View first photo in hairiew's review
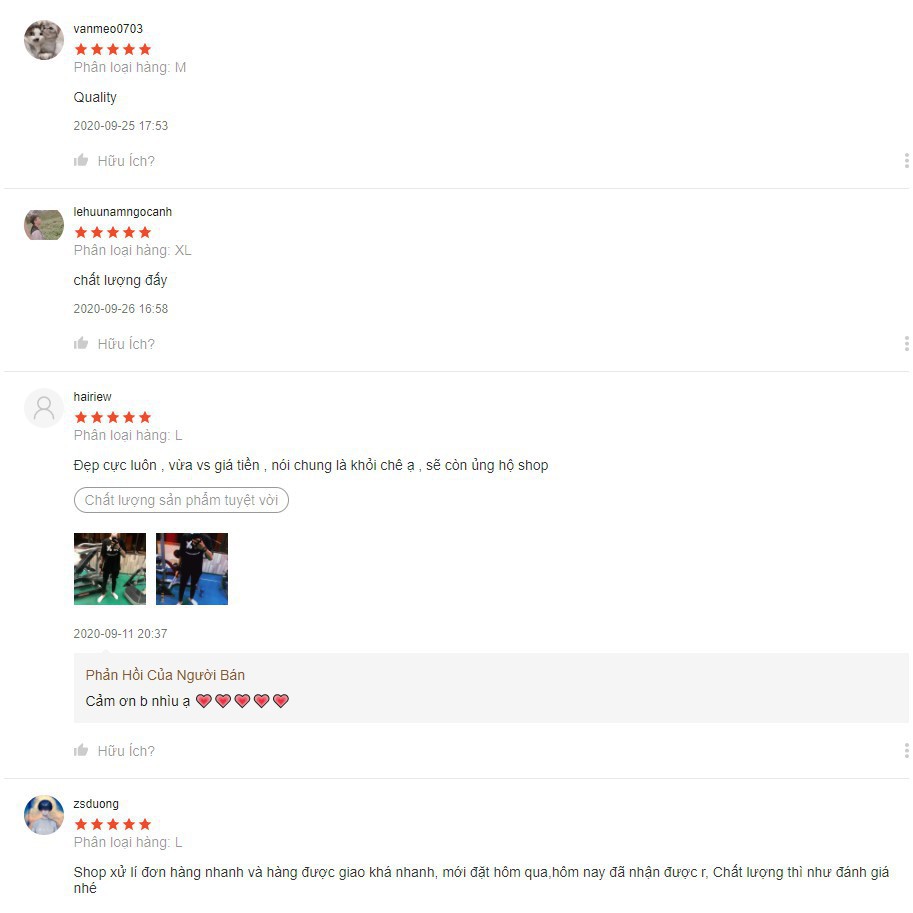The image size is (913, 913). 110,569
